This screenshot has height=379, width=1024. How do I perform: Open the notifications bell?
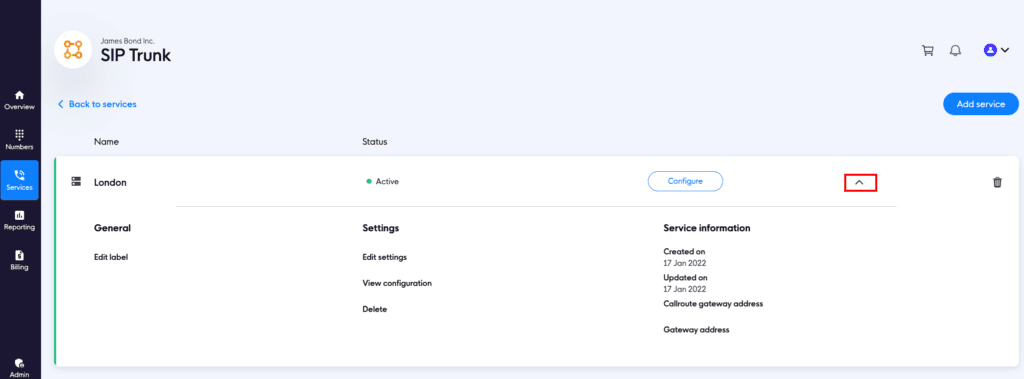point(955,50)
